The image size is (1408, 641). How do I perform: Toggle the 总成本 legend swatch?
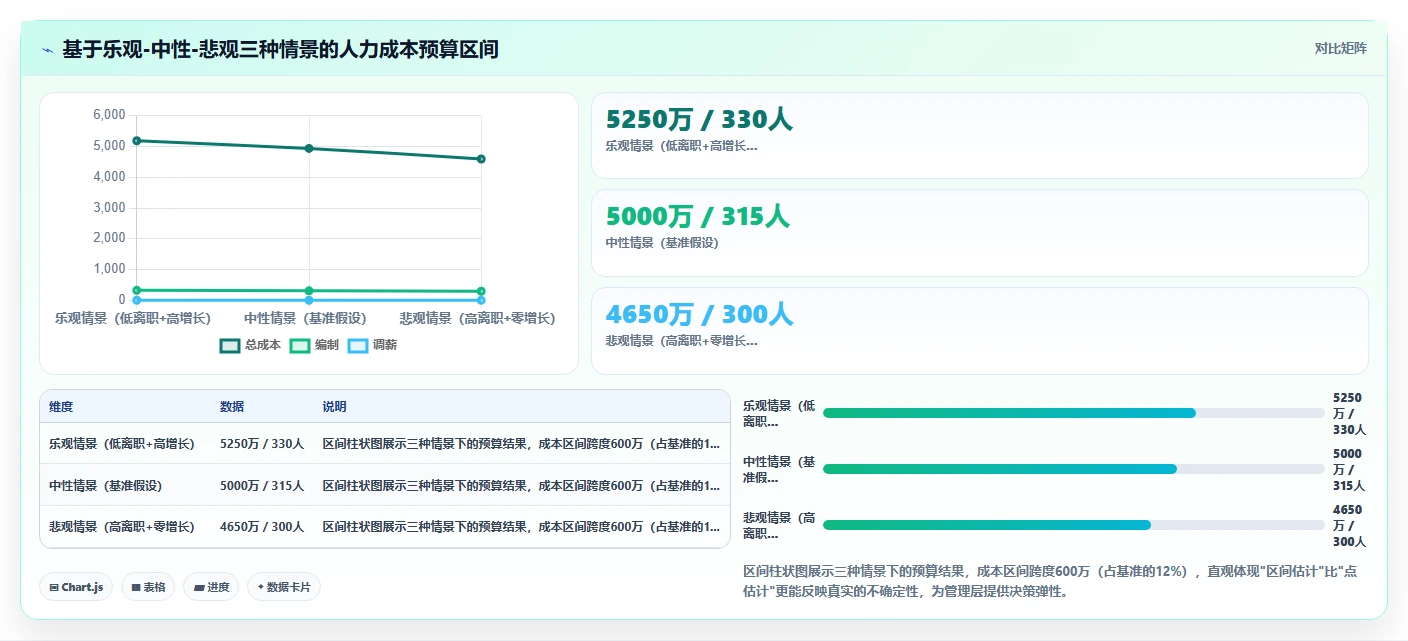click(230, 345)
